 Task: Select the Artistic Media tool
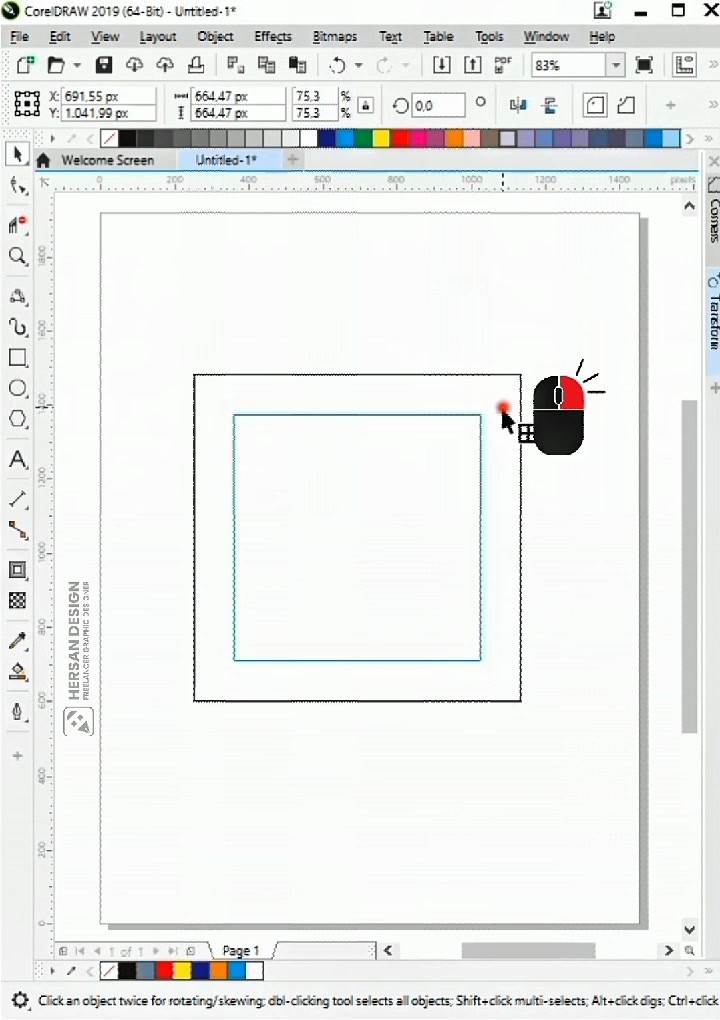[18, 327]
